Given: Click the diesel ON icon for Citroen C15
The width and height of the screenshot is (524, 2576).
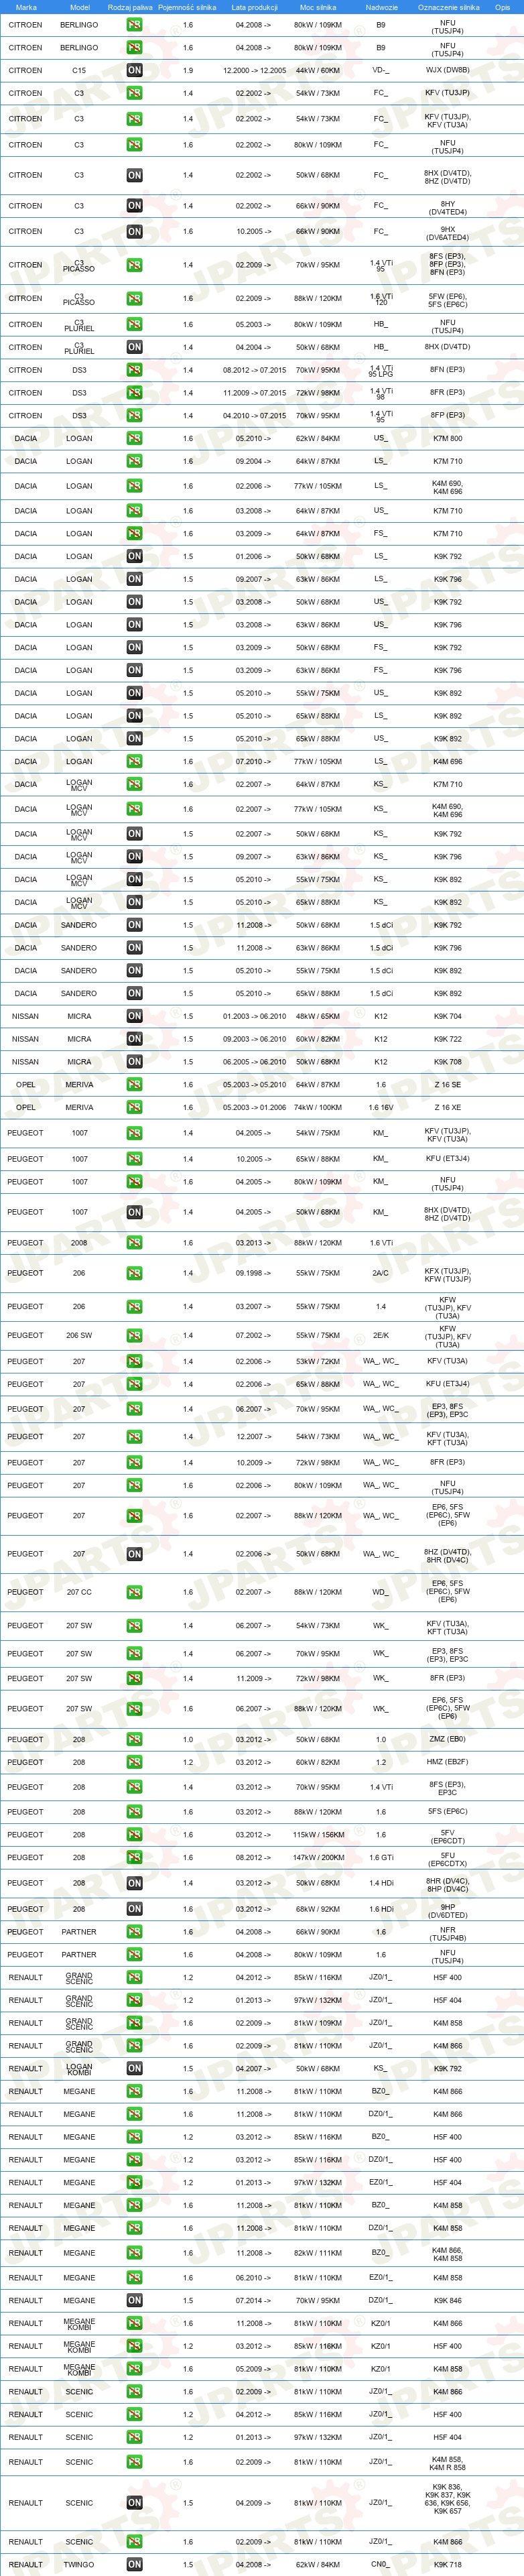Looking at the screenshot, I should click(x=134, y=70).
